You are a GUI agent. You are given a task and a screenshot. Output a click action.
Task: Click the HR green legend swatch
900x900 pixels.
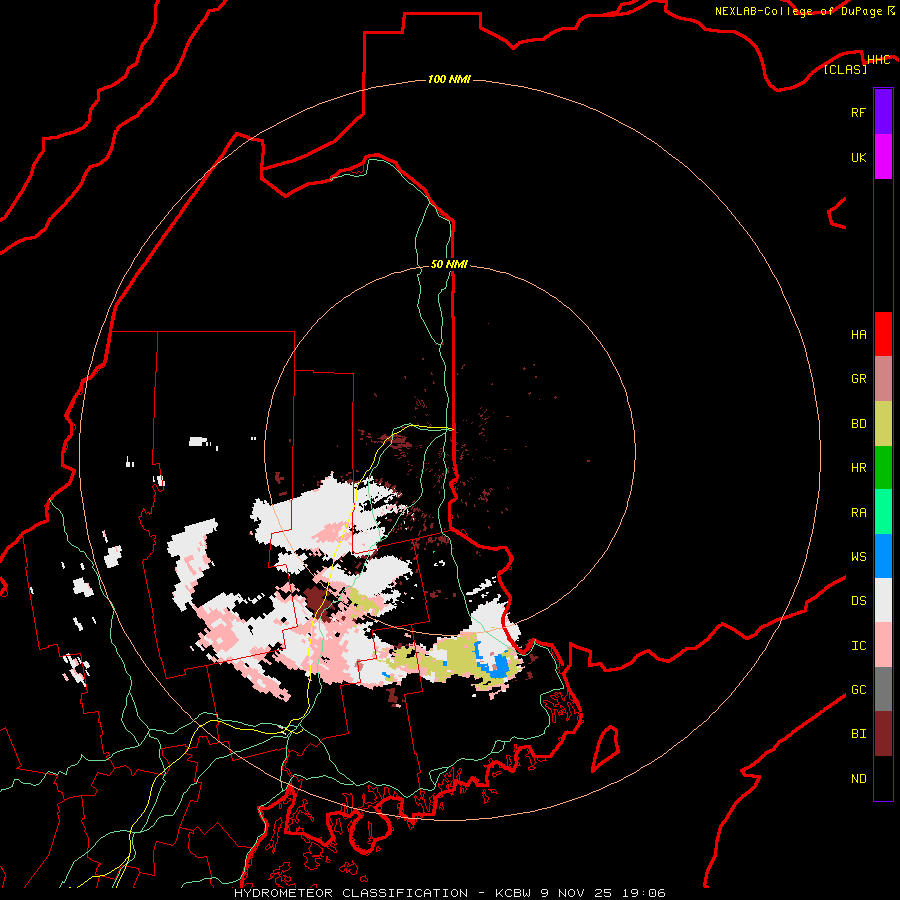coord(883,468)
